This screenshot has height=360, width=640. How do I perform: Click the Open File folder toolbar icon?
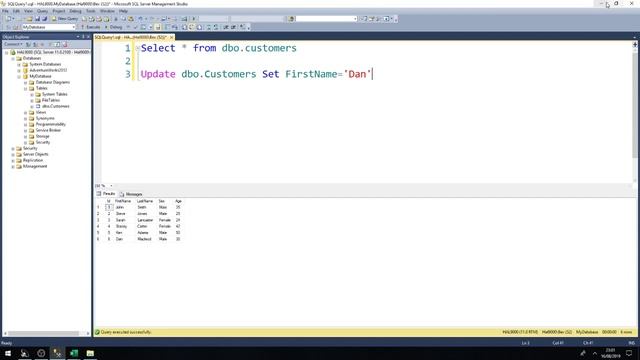29,19
